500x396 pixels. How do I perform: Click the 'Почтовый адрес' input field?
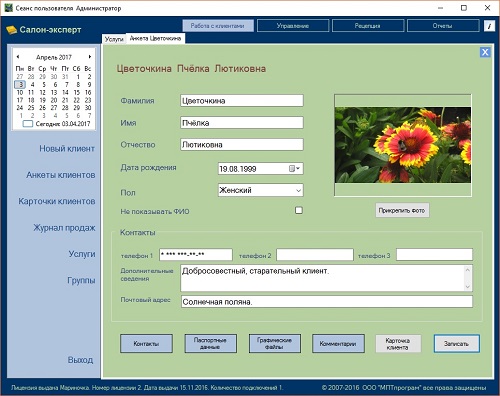(x=327, y=302)
